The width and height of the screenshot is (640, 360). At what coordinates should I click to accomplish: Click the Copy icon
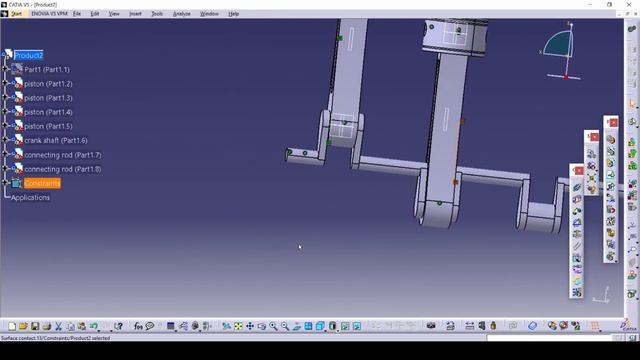tap(70, 326)
